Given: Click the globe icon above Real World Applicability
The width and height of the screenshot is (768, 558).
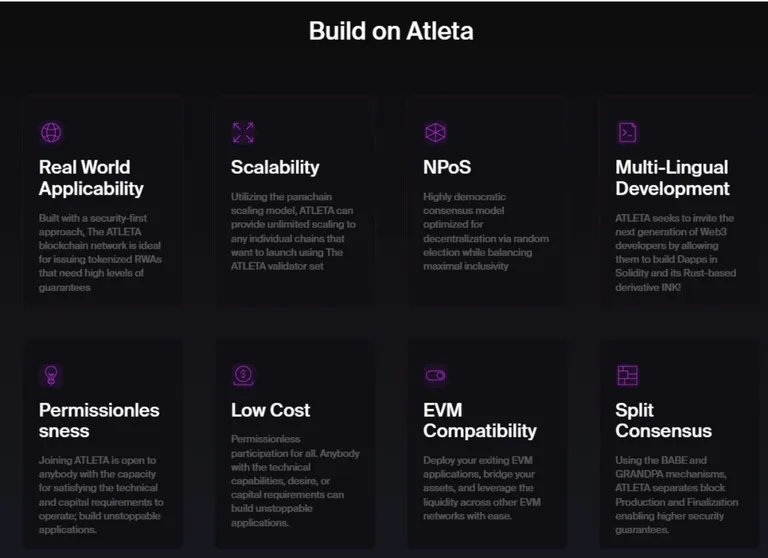Looking at the screenshot, I should [51, 132].
